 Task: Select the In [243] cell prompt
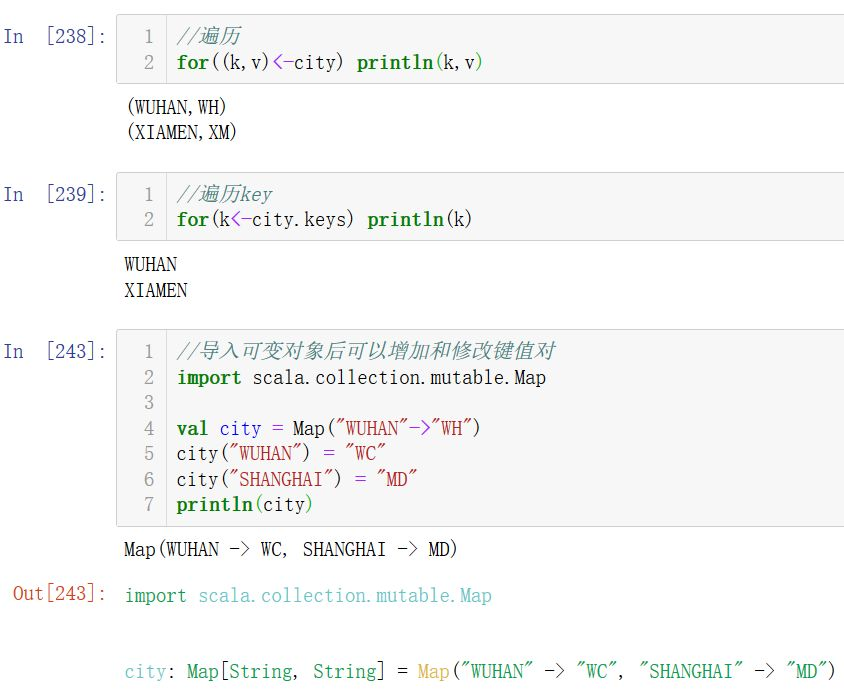(x=54, y=351)
